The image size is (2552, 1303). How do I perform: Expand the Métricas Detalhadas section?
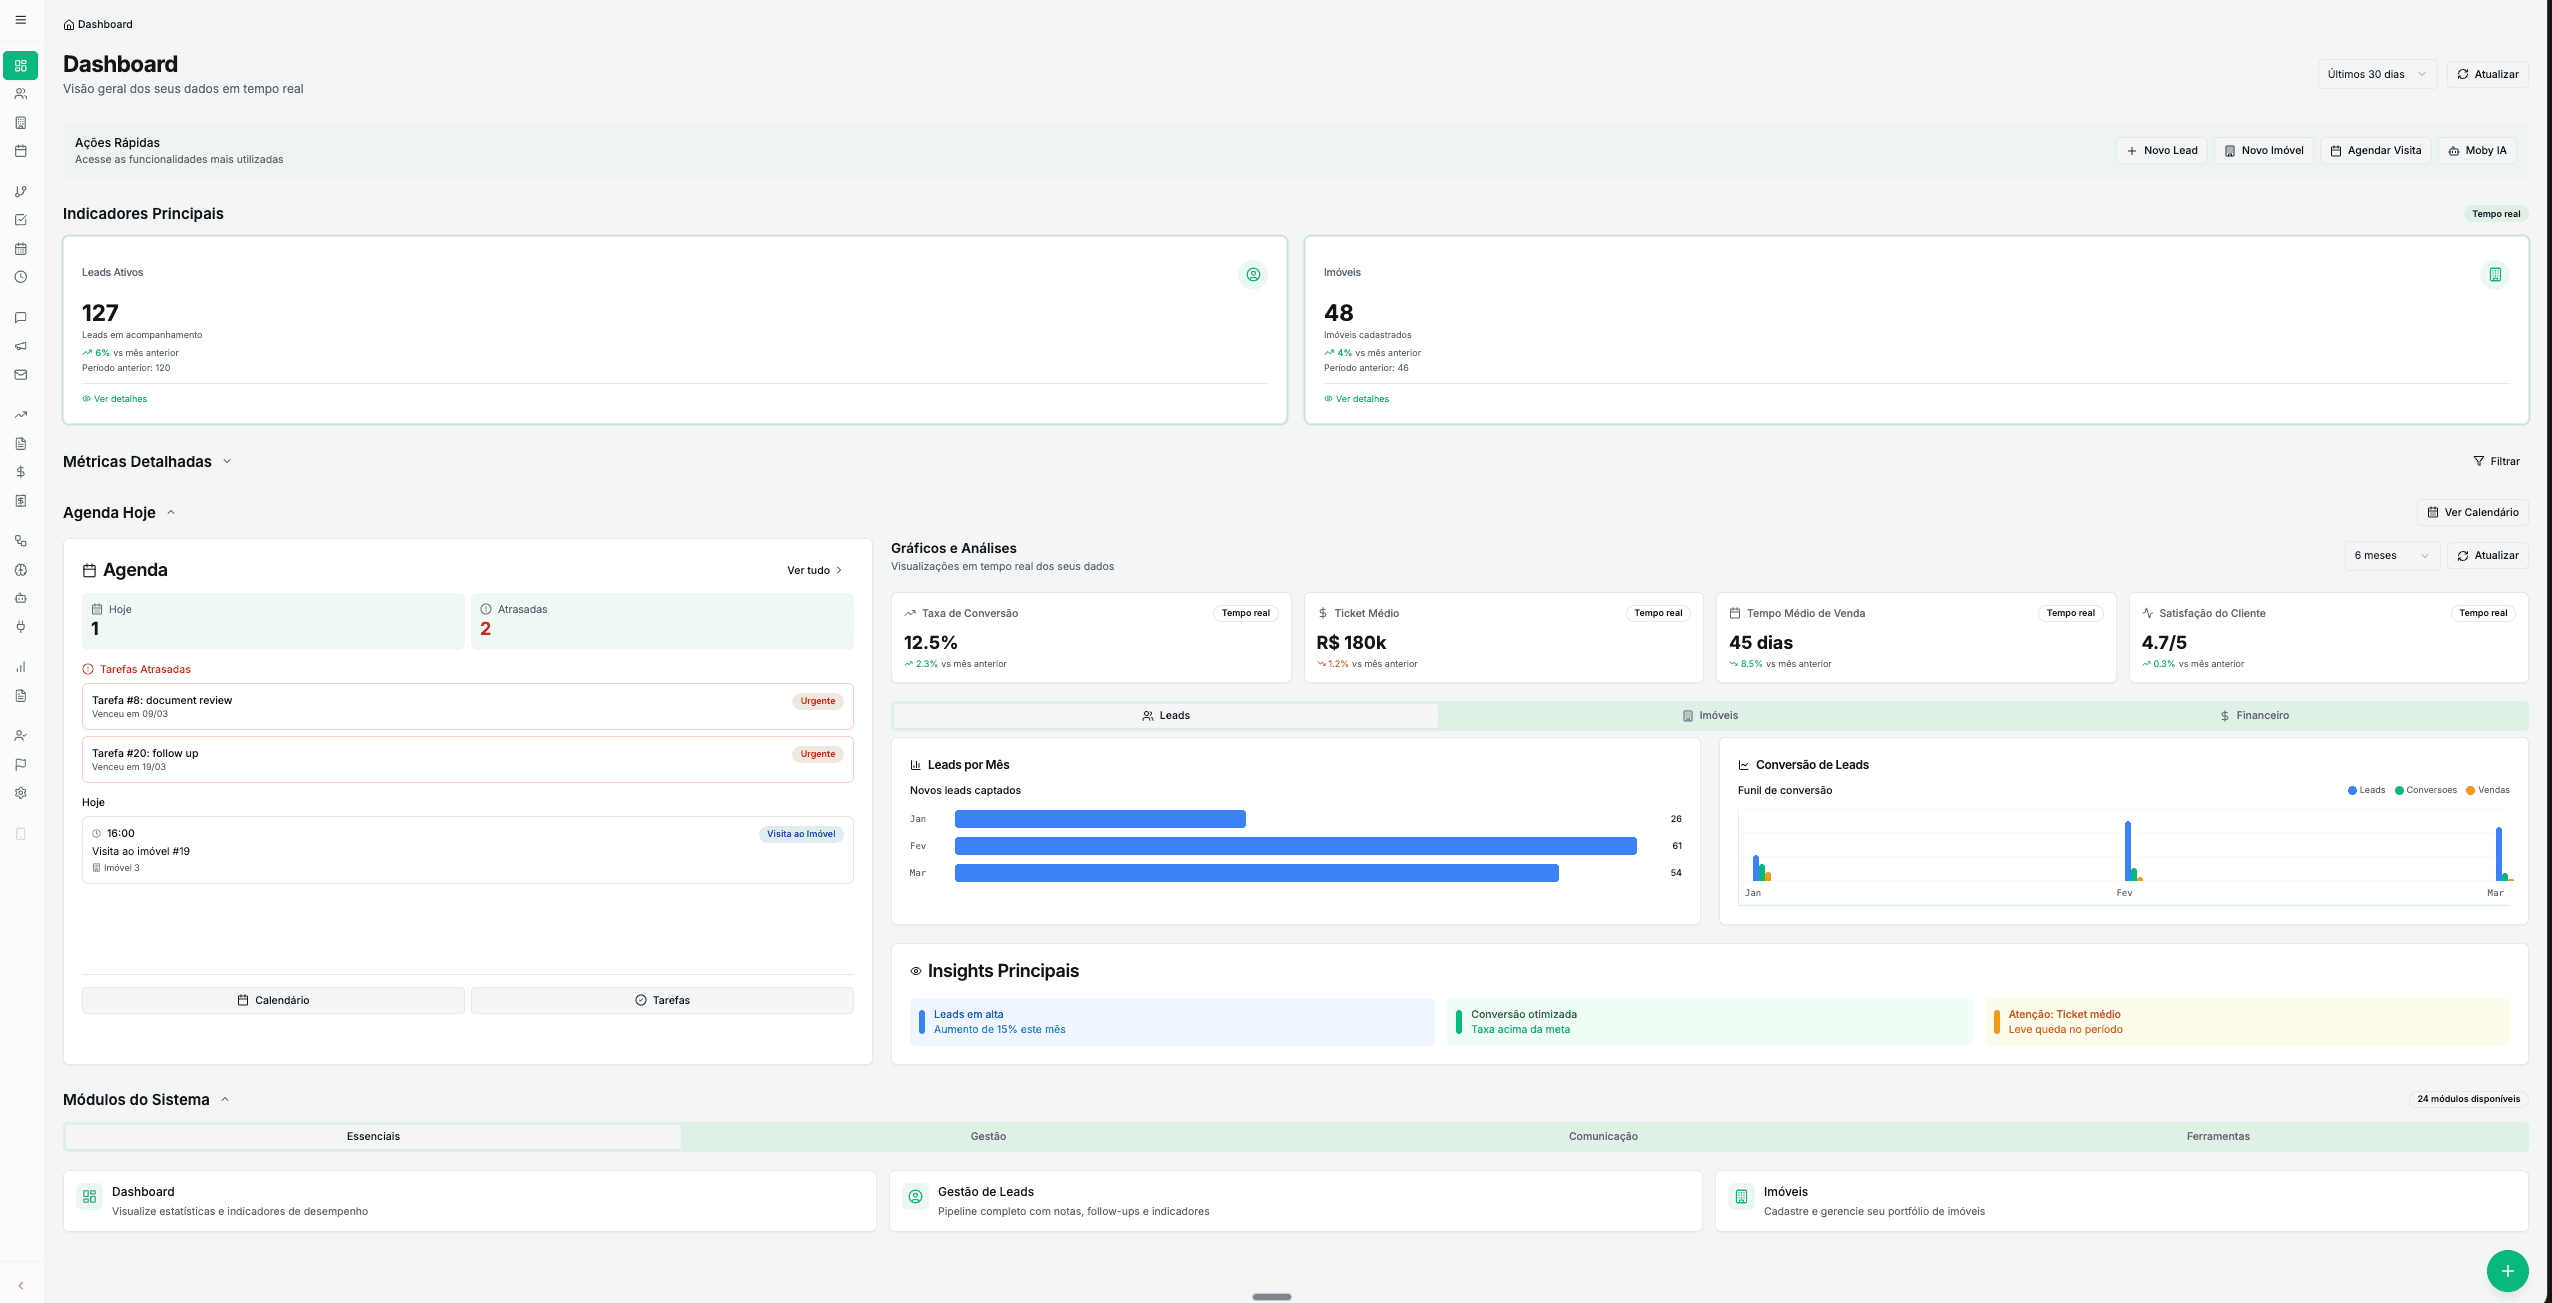[x=227, y=462]
